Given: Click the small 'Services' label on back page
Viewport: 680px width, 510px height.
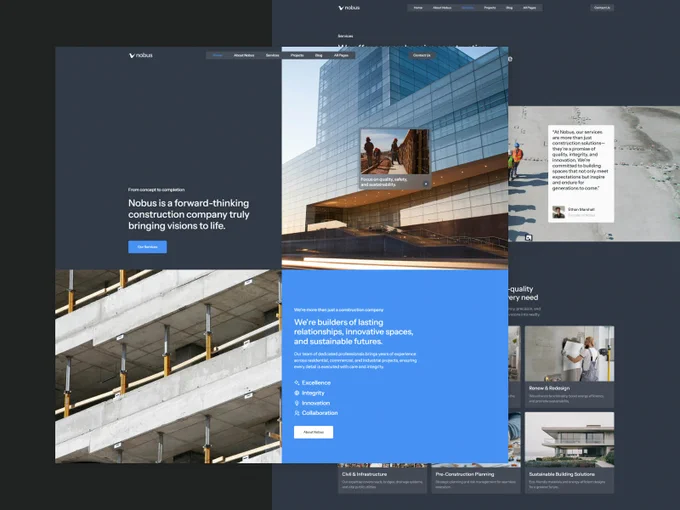Looking at the screenshot, I should 345,36.
